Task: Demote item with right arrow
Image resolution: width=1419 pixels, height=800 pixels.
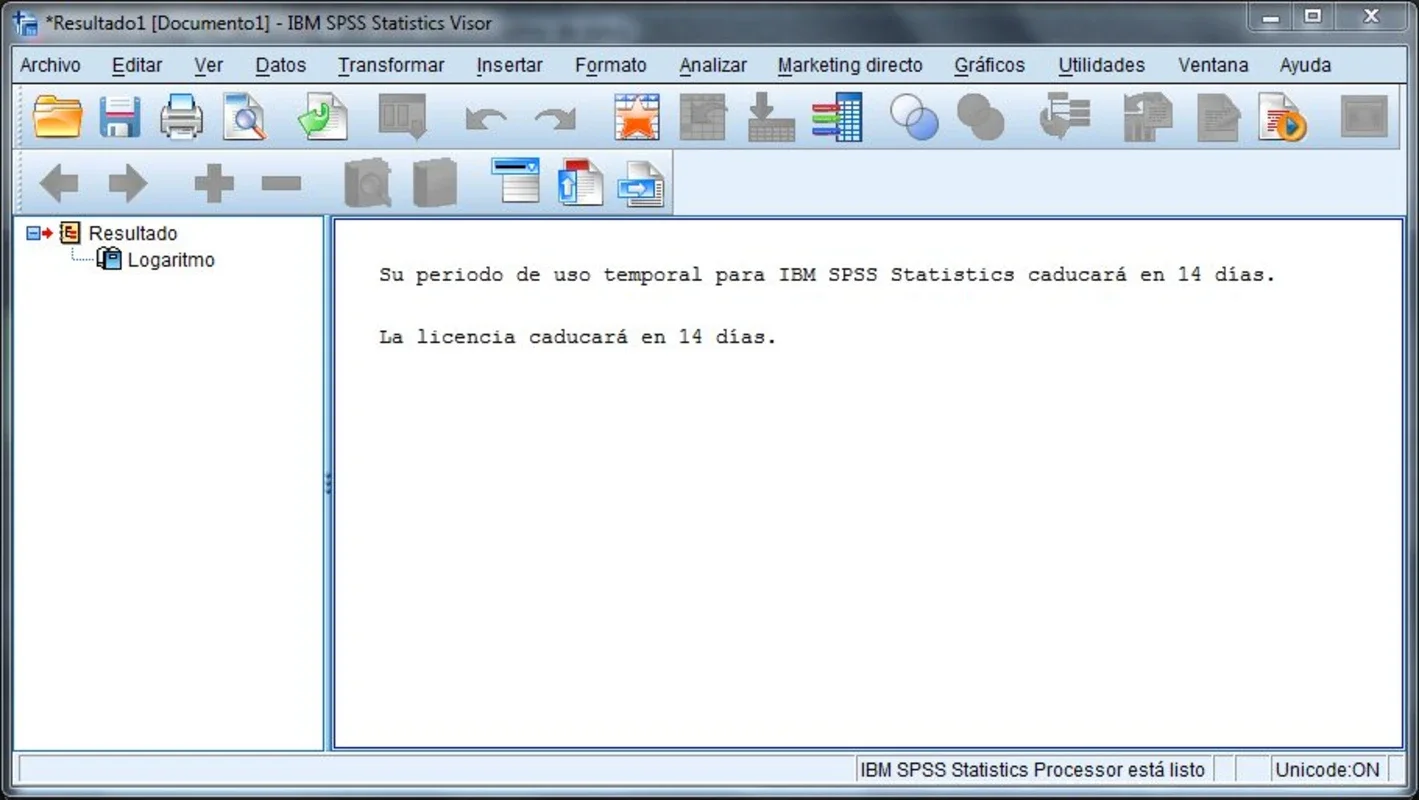Action: point(128,183)
